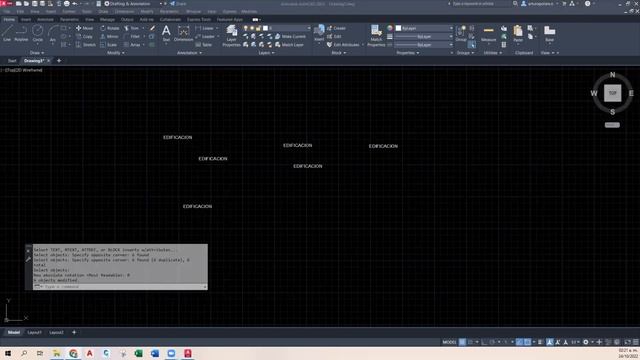Open the Layout1 tab

[35, 333]
